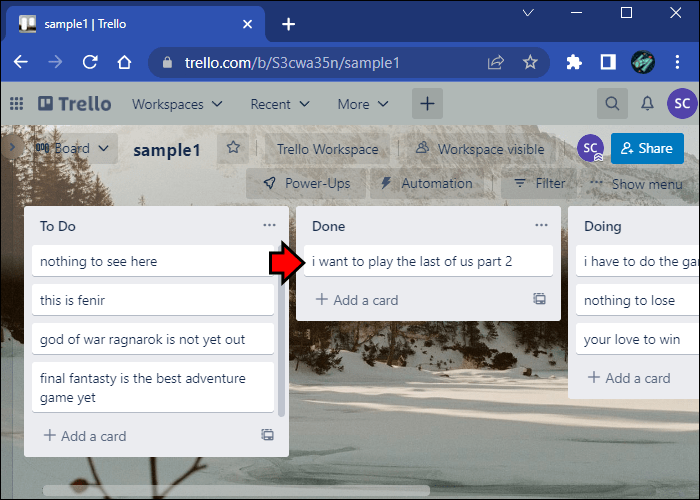Click the address bar URL

[292, 62]
